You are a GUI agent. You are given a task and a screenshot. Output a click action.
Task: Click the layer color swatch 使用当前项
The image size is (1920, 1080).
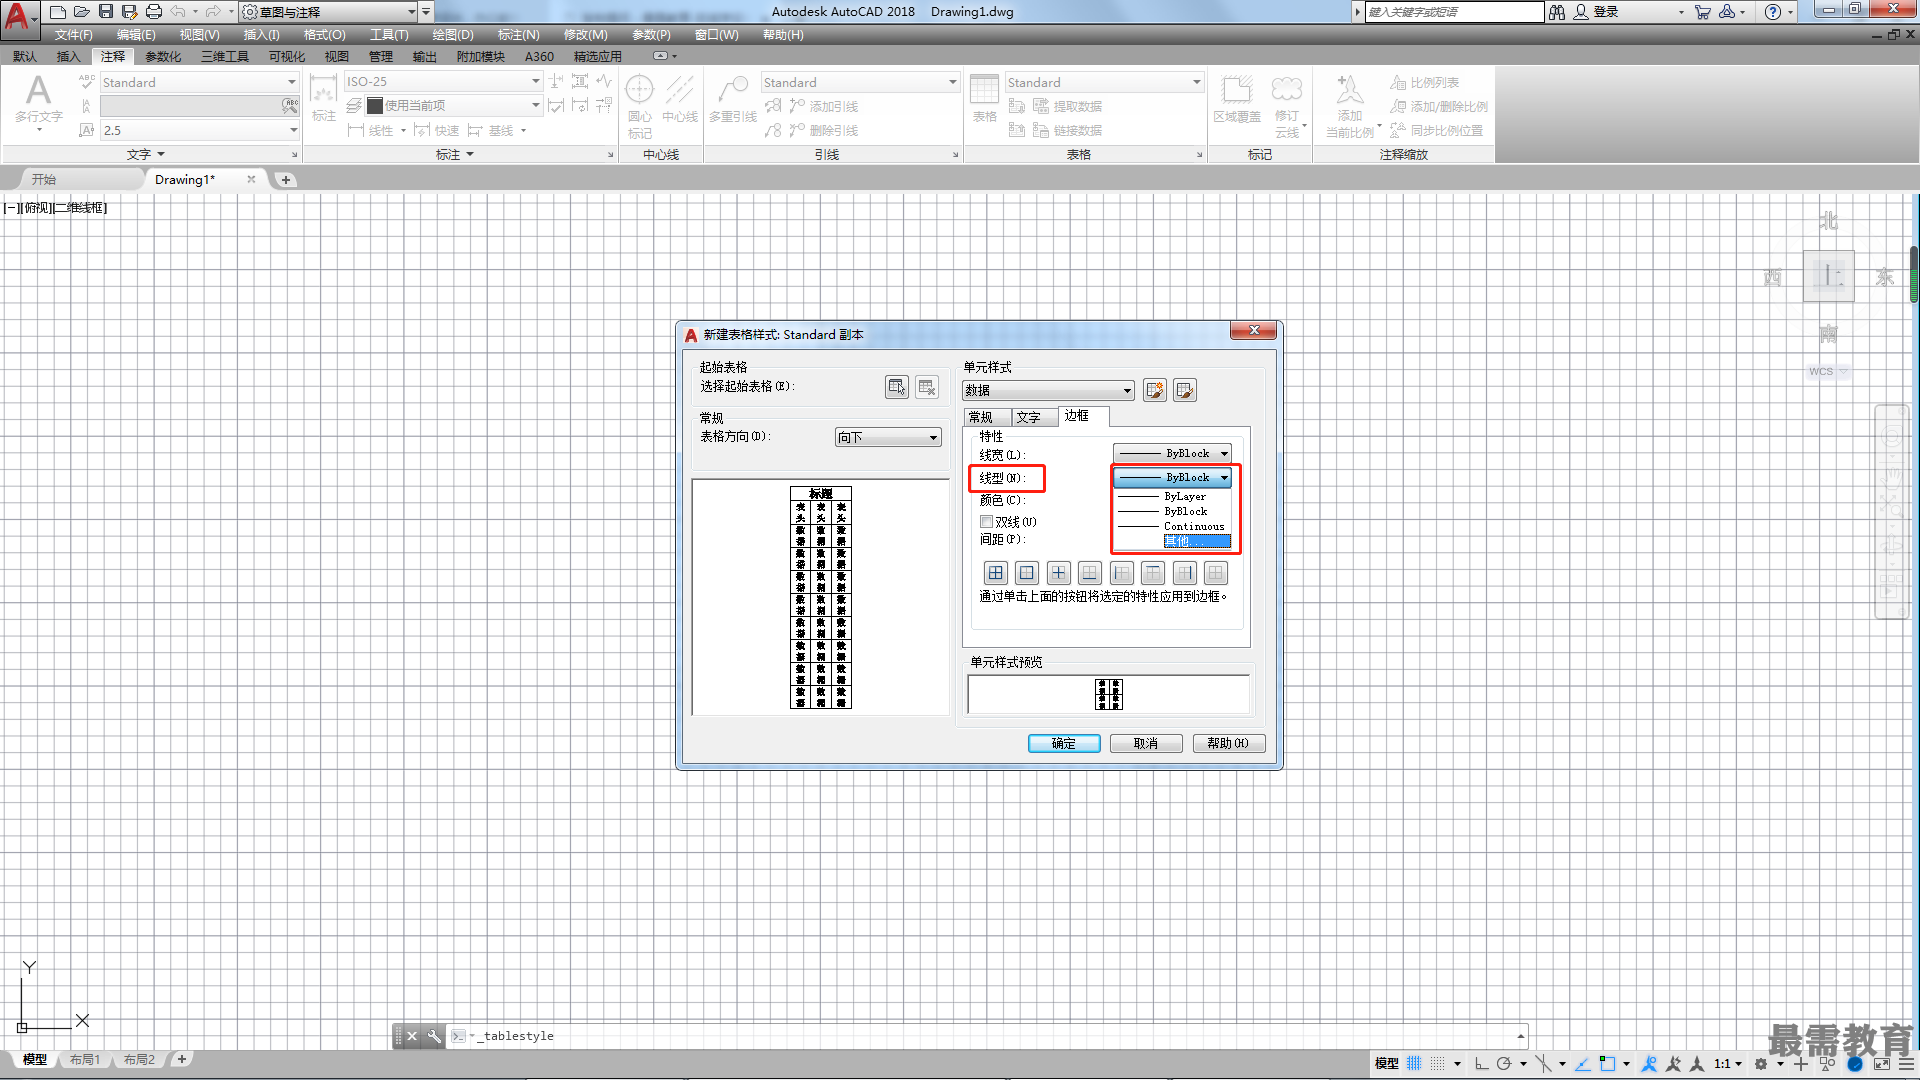[375, 106]
